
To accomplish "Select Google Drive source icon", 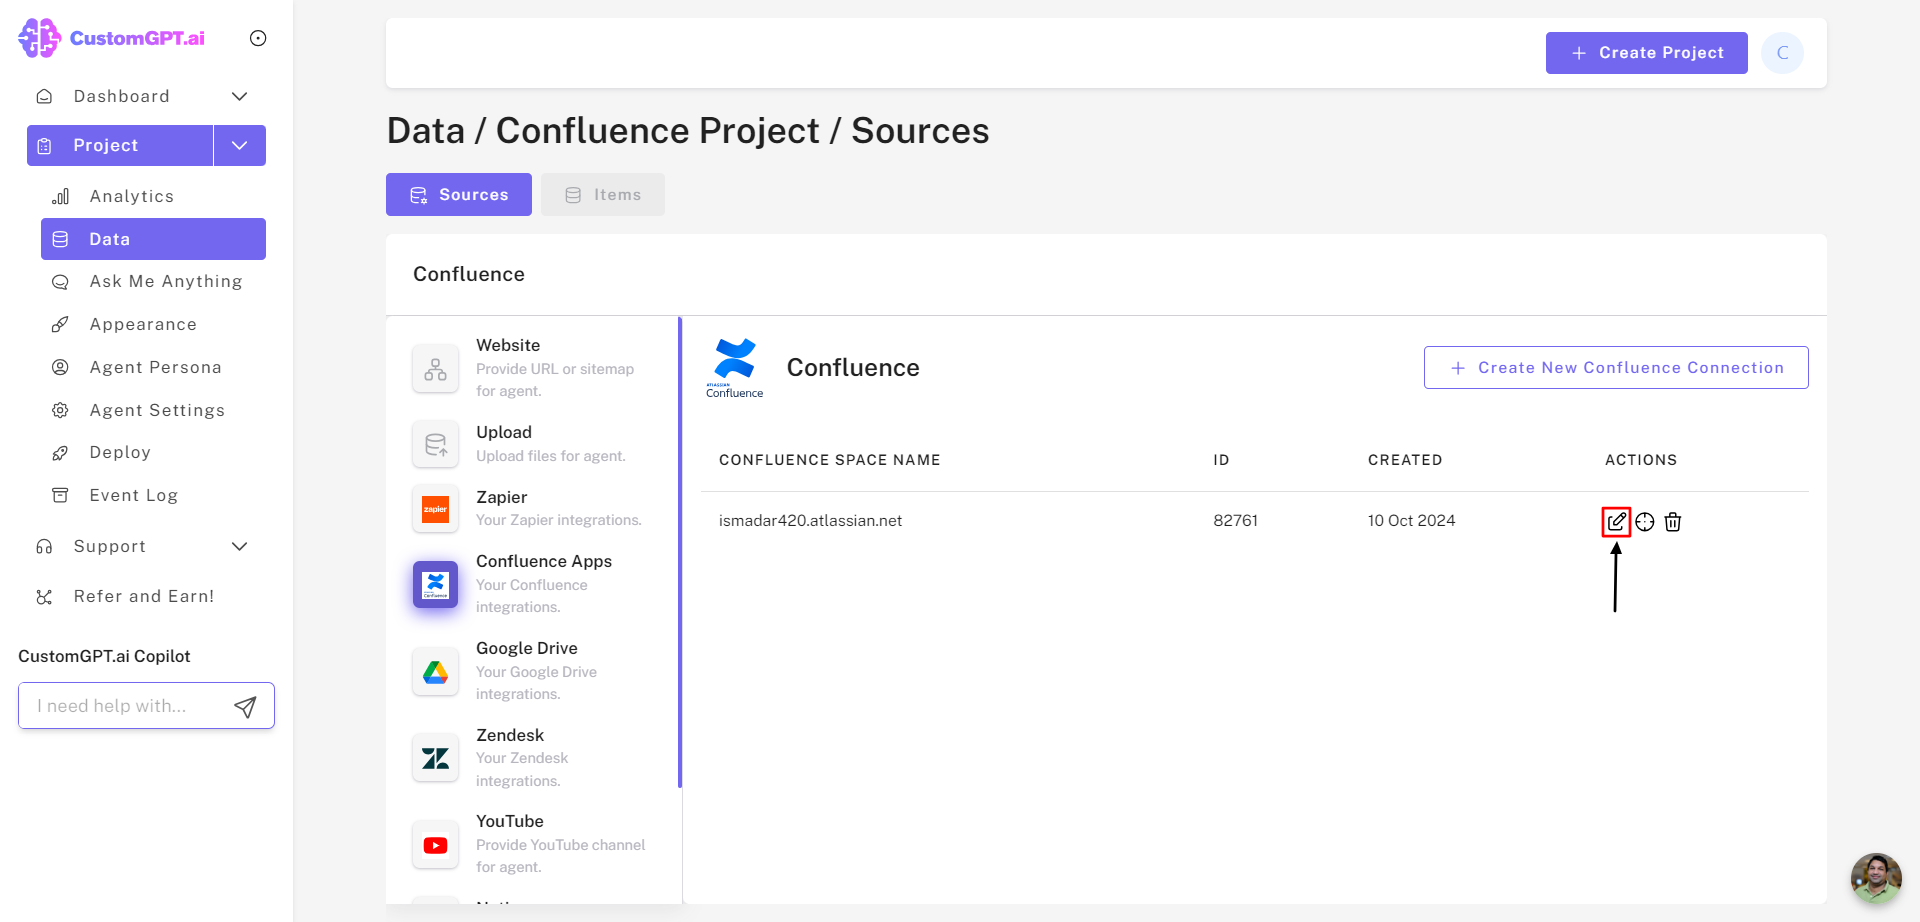I will pyautogui.click(x=436, y=672).
